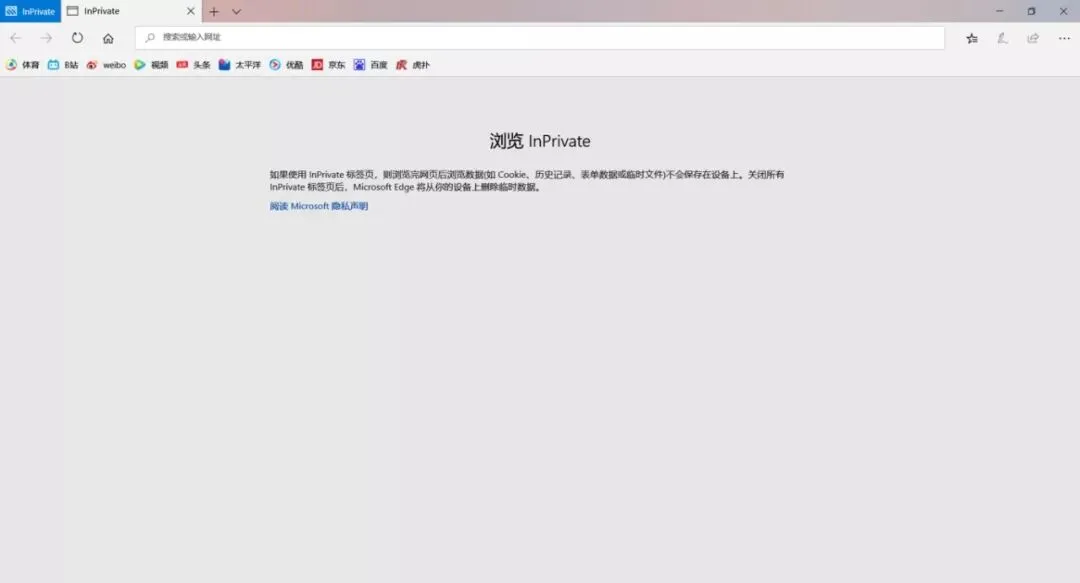Viewport: 1080px width, 583px height.
Task: Open the 体育 favorite bookmark
Action: [x=22, y=64]
